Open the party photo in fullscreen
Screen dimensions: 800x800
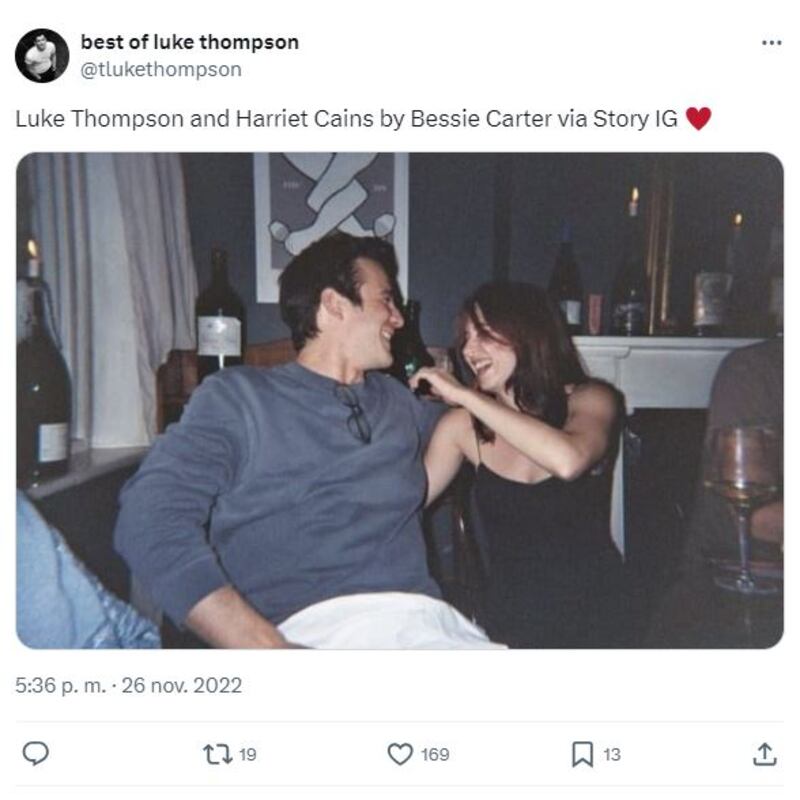[x=400, y=400]
